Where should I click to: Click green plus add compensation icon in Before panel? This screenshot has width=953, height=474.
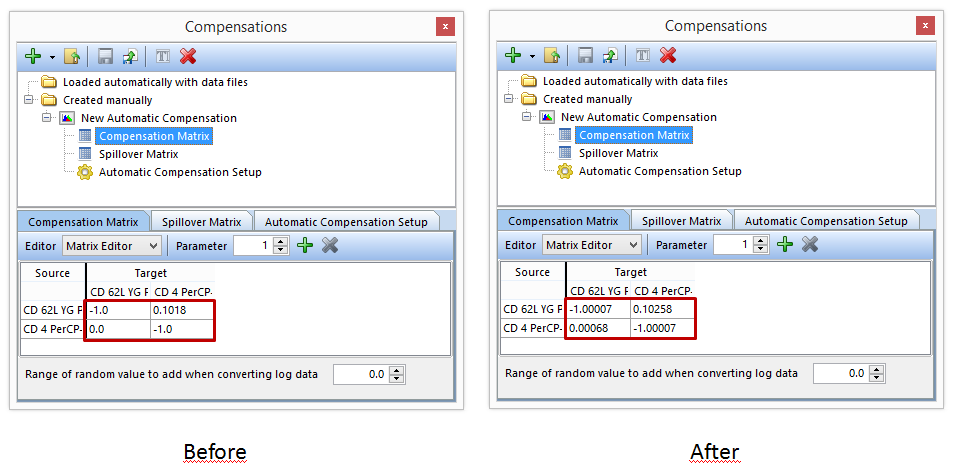click(x=32, y=56)
